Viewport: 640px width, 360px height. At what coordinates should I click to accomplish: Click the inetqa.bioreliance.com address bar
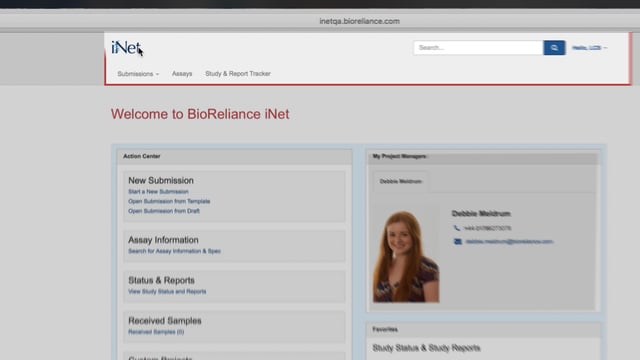point(359,21)
